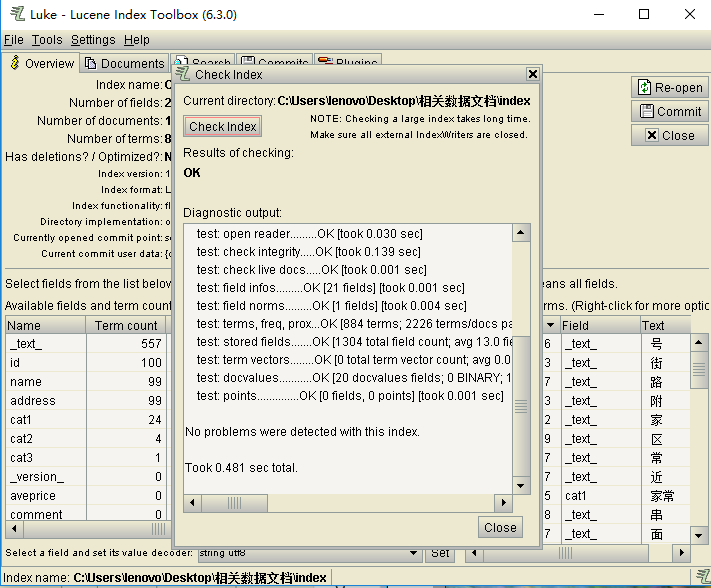Select the term row with text 家常
This screenshot has width=711, height=588.
pos(617,496)
